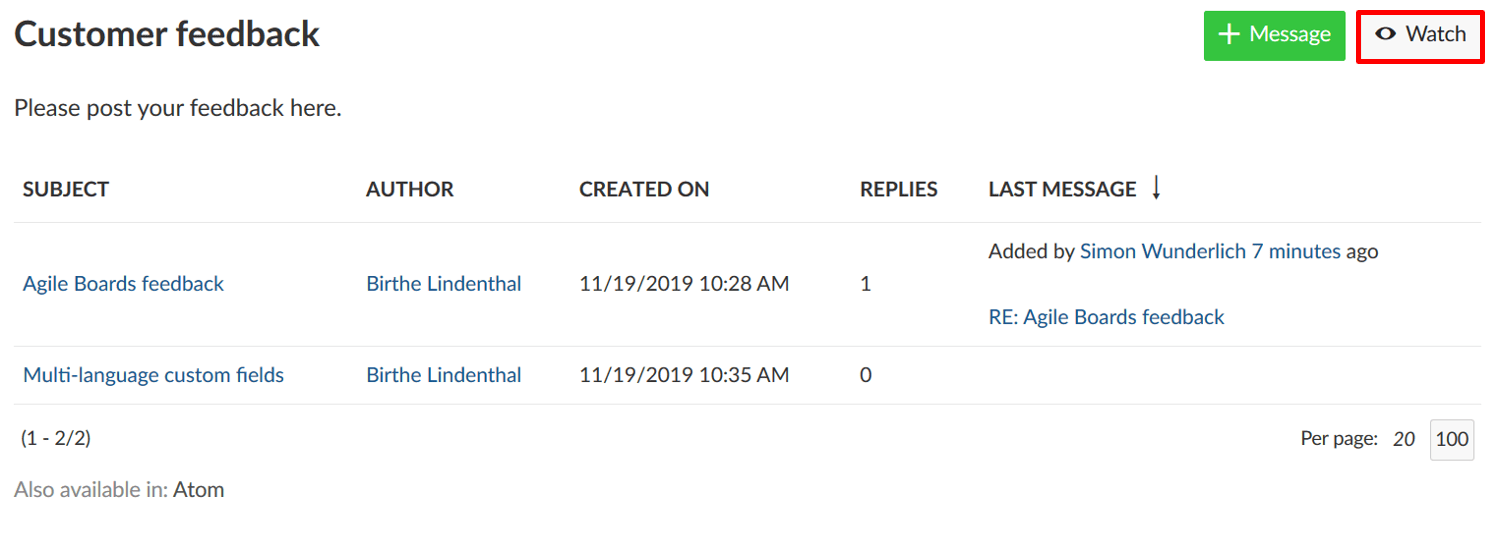
Task: Open the Multi-language custom fields topic
Action: pos(153,376)
